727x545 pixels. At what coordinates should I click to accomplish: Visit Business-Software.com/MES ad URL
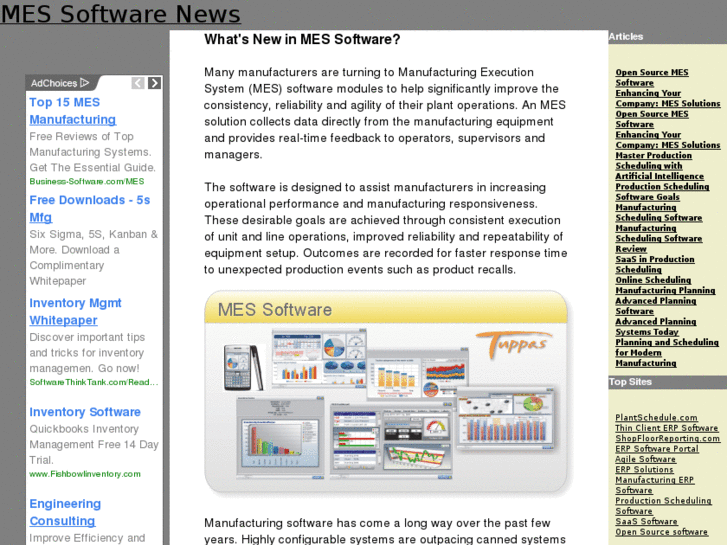(x=87, y=181)
